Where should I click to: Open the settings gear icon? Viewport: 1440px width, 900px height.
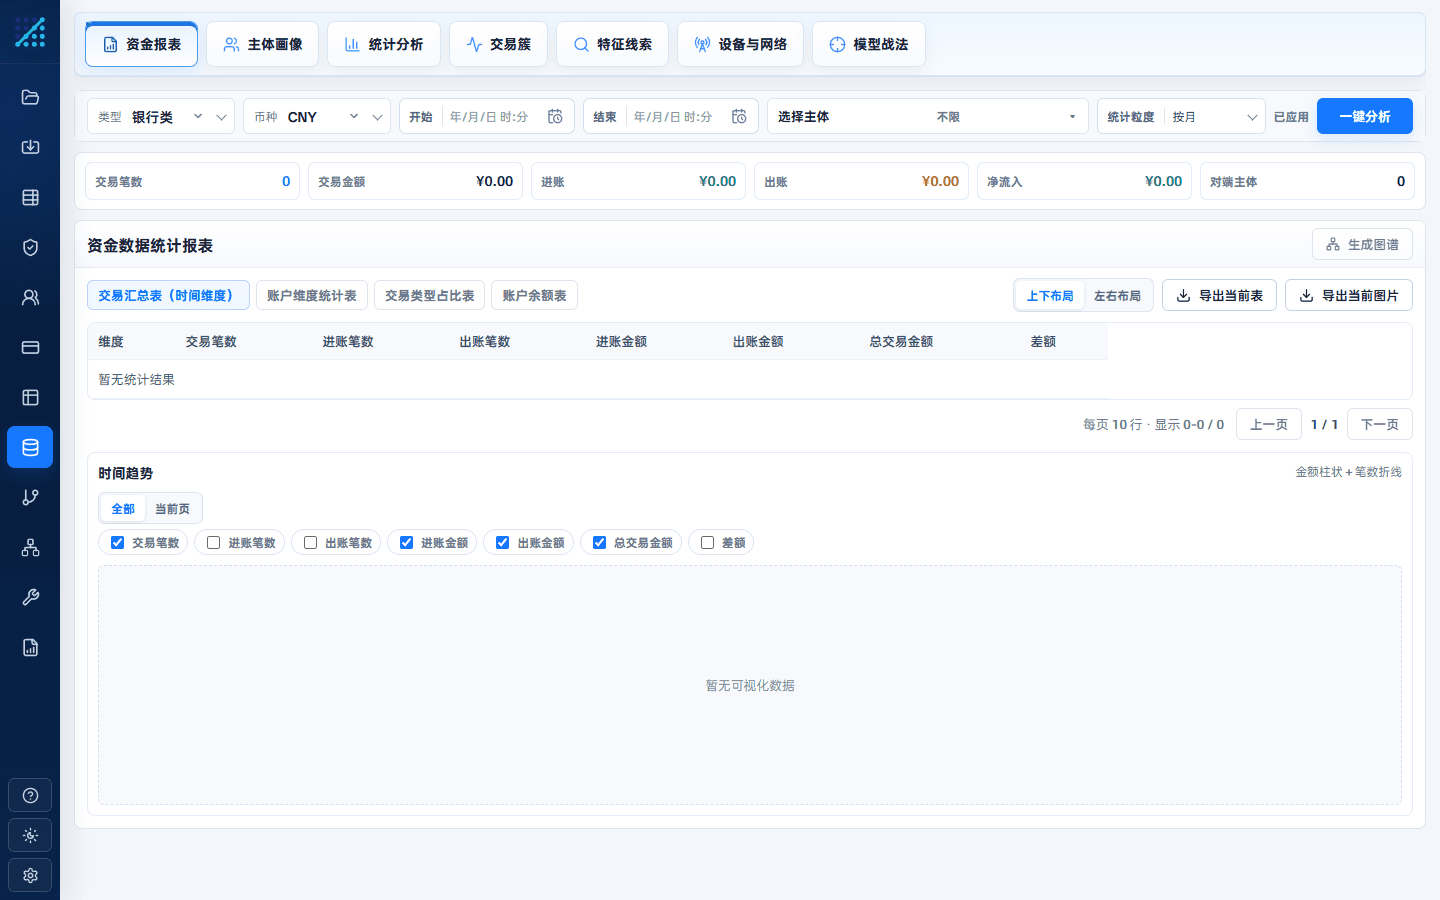30,875
